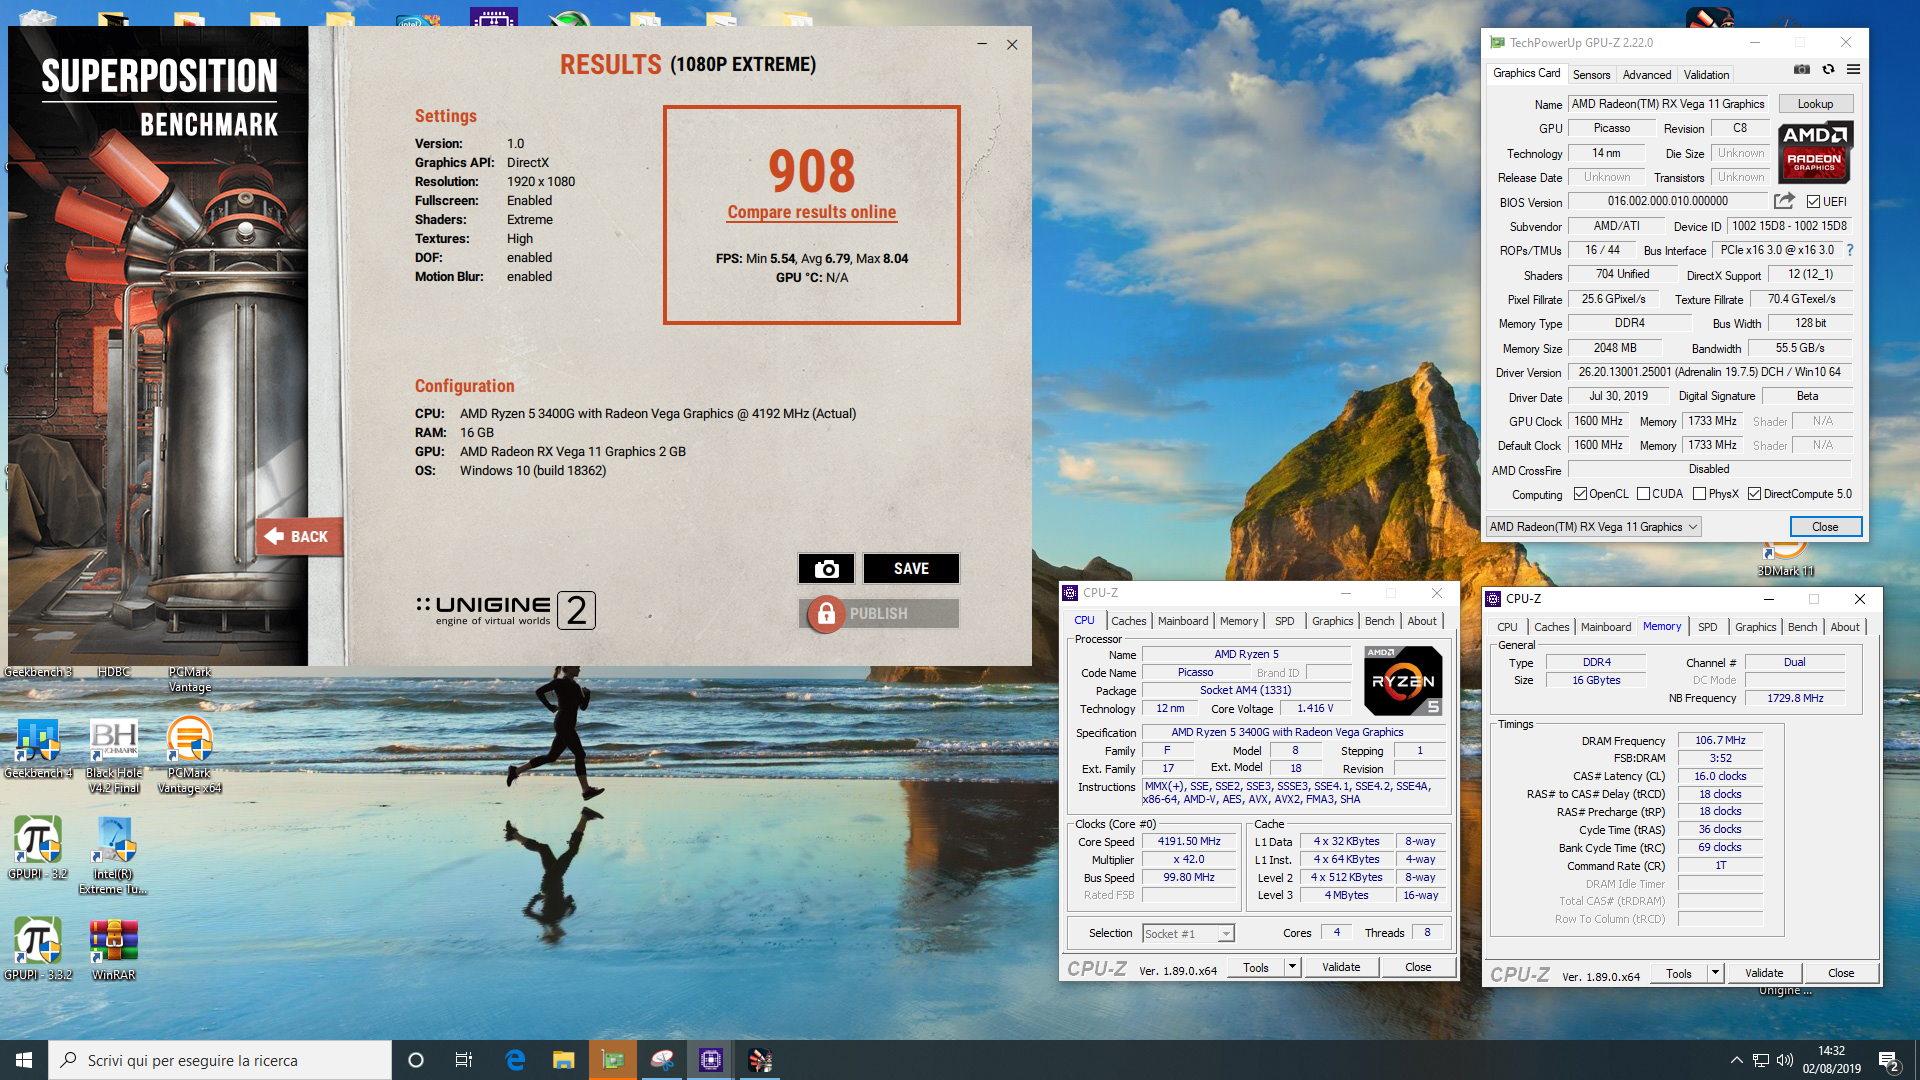Toggle the CUDA checkbox
The image size is (1920, 1080).
[x=1643, y=494]
